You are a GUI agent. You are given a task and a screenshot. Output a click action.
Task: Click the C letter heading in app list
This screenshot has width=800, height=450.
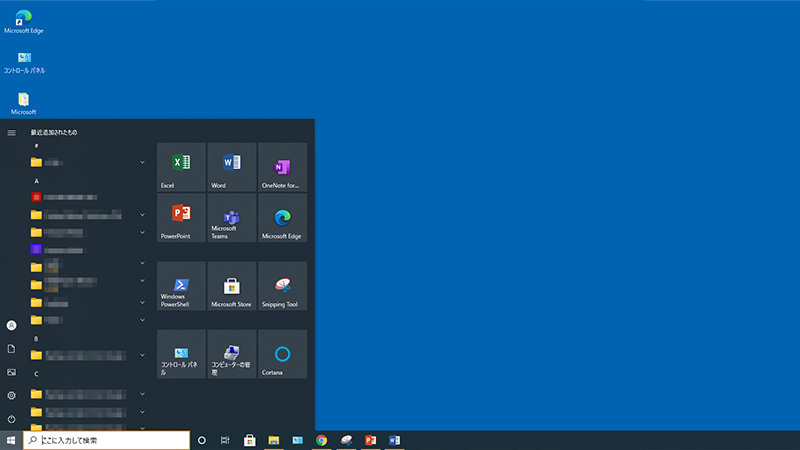(36, 374)
